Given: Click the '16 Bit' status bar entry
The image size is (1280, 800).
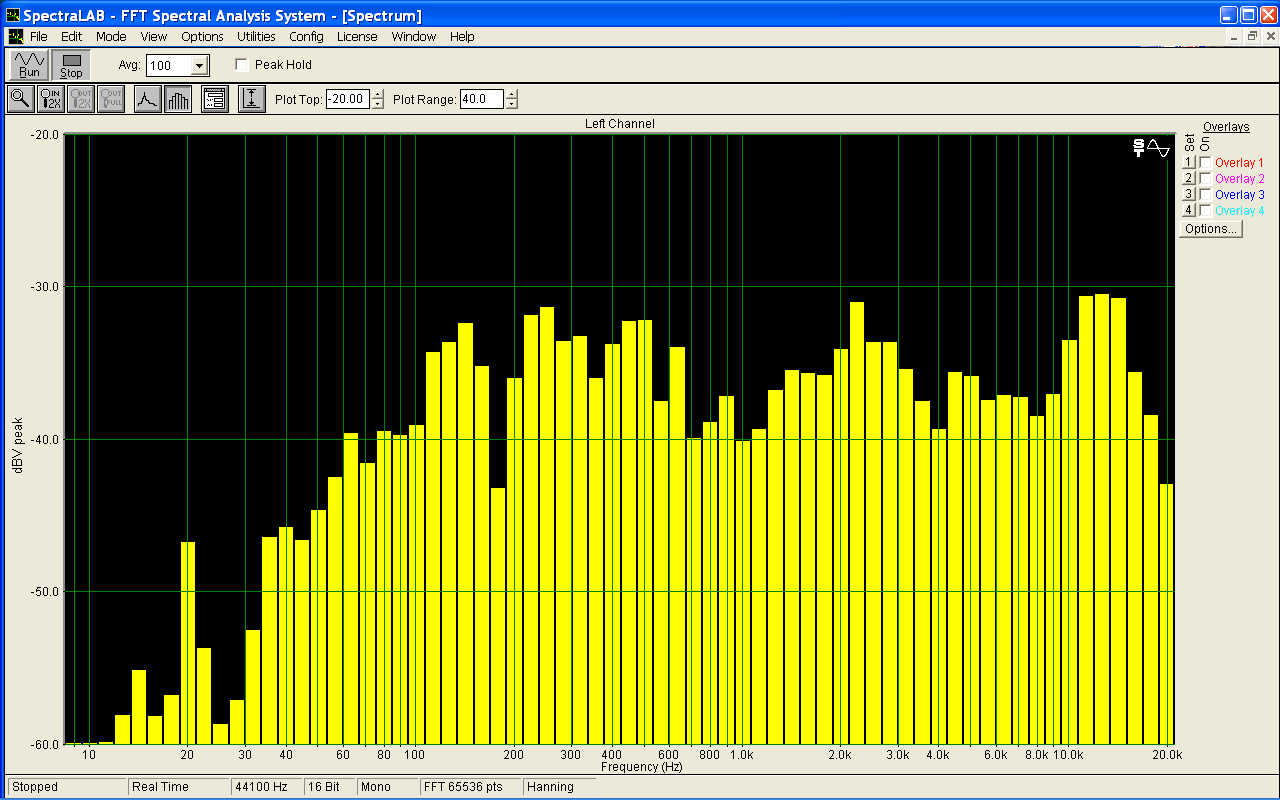Looking at the screenshot, I should pos(329,787).
